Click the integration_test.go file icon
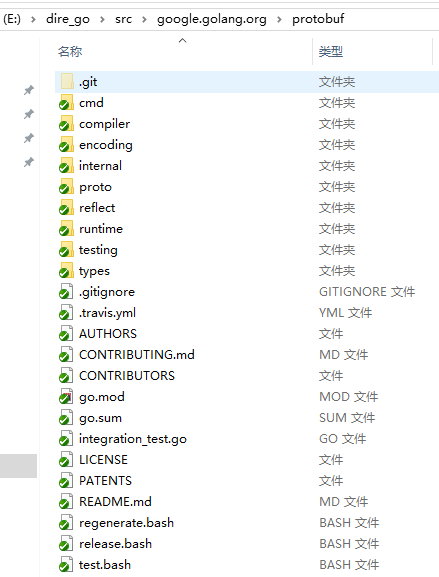The width and height of the screenshot is (439, 577). (66, 439)
